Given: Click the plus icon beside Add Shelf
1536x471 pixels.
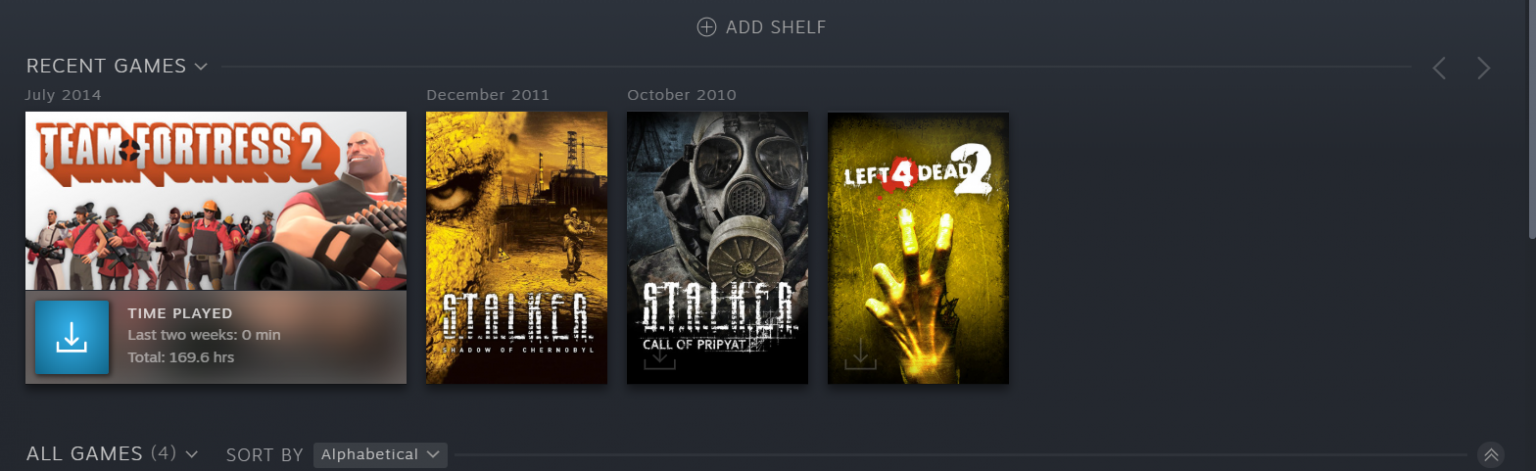Looking at the screenshot, I should coord(707,27).
